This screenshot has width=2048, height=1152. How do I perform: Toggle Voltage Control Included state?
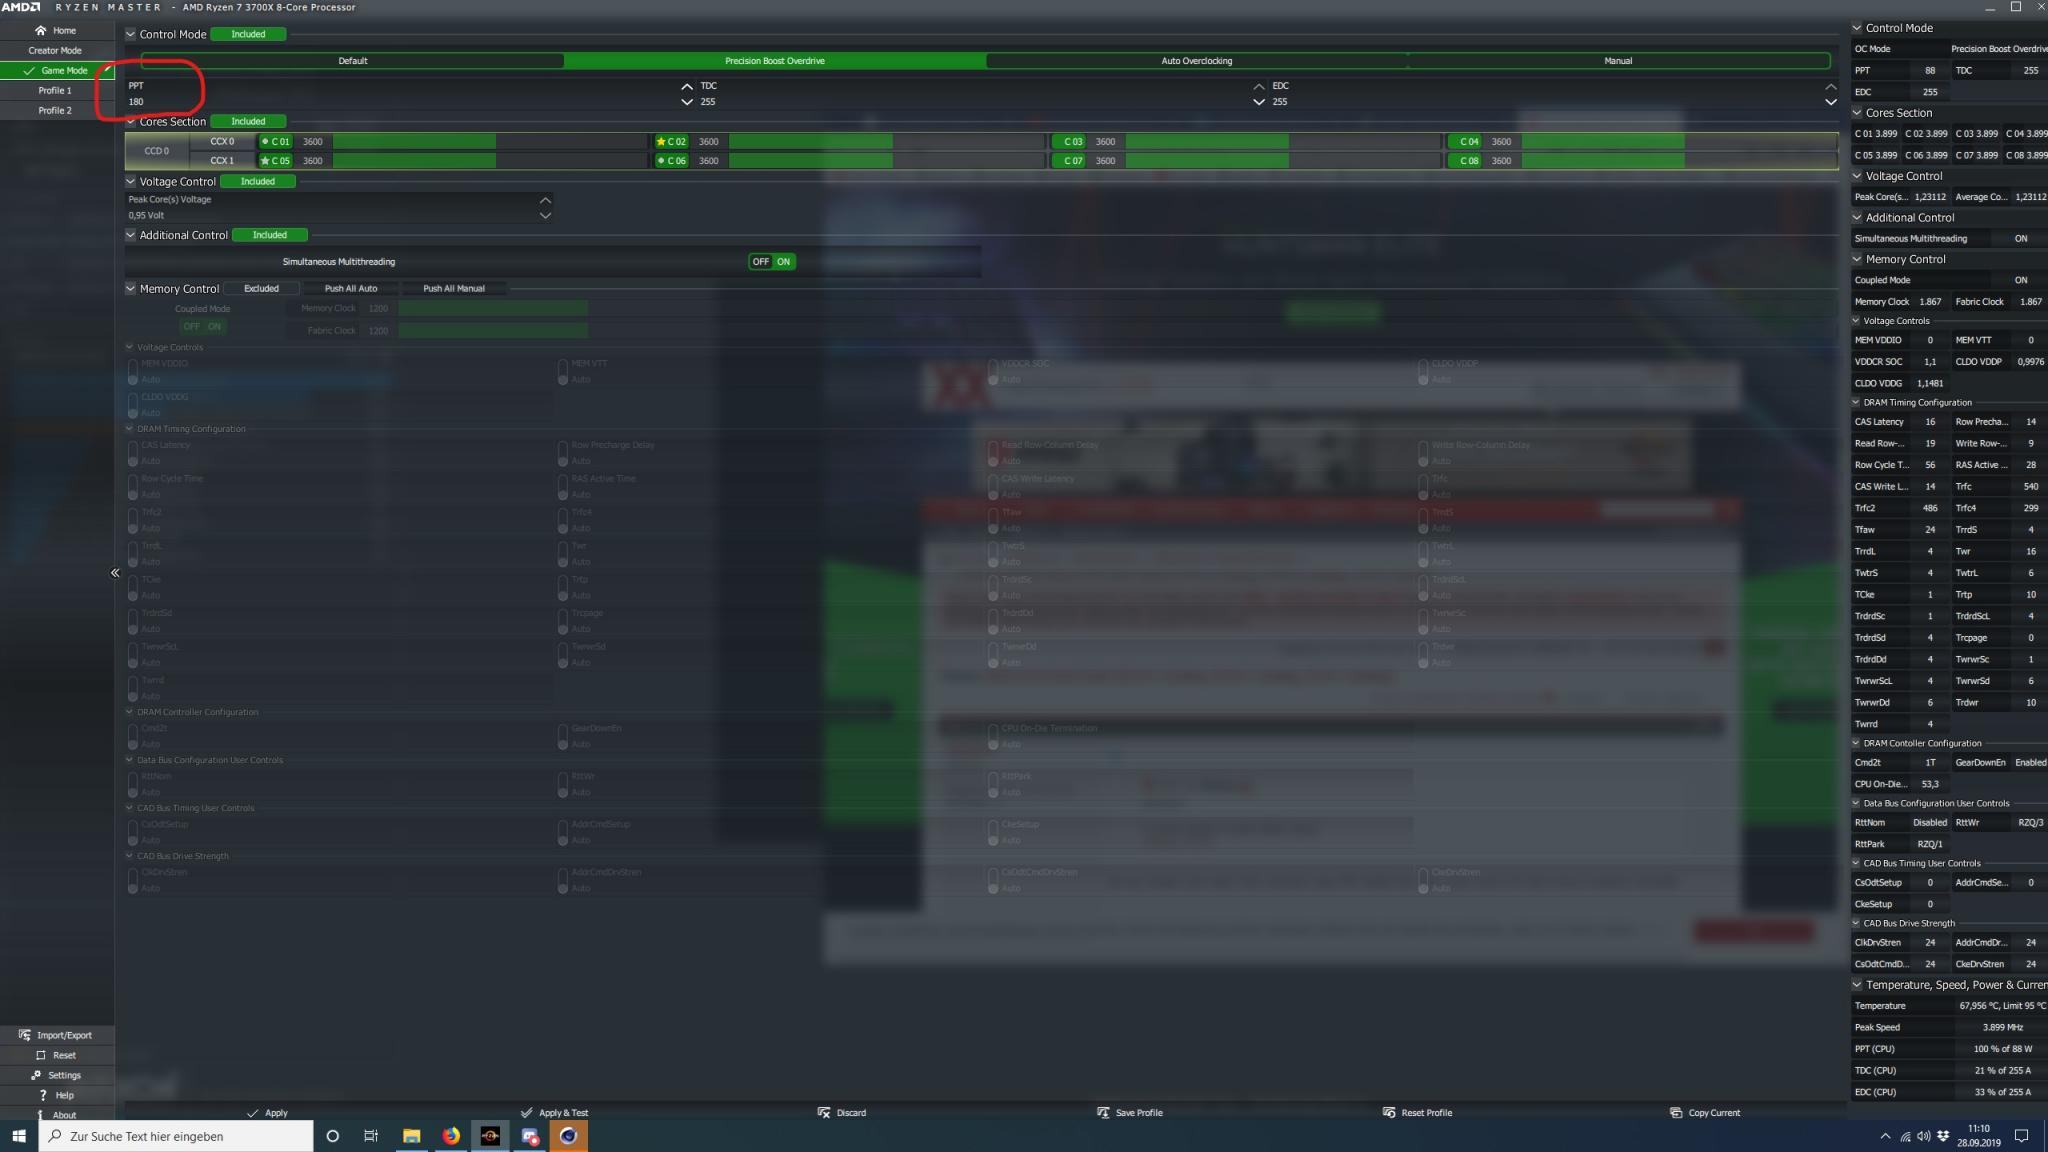point(257,181)
